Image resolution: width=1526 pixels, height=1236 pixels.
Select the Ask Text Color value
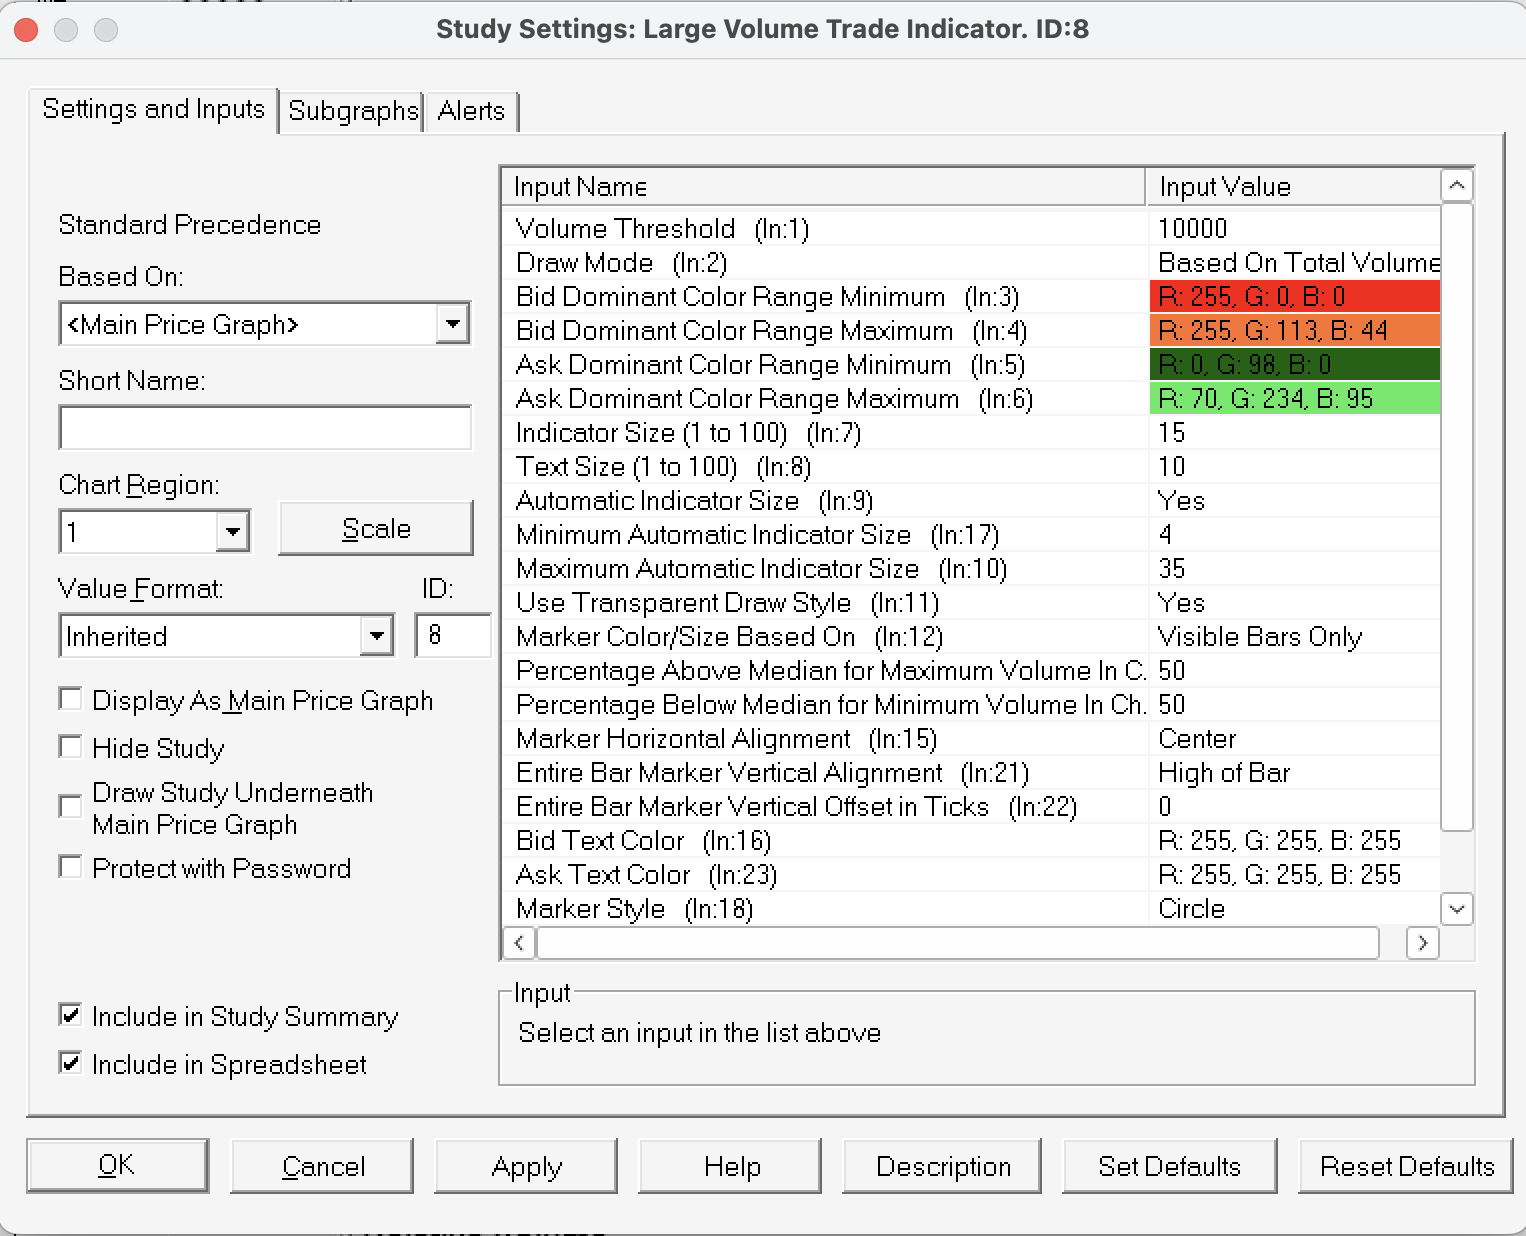click(1280, 875)
